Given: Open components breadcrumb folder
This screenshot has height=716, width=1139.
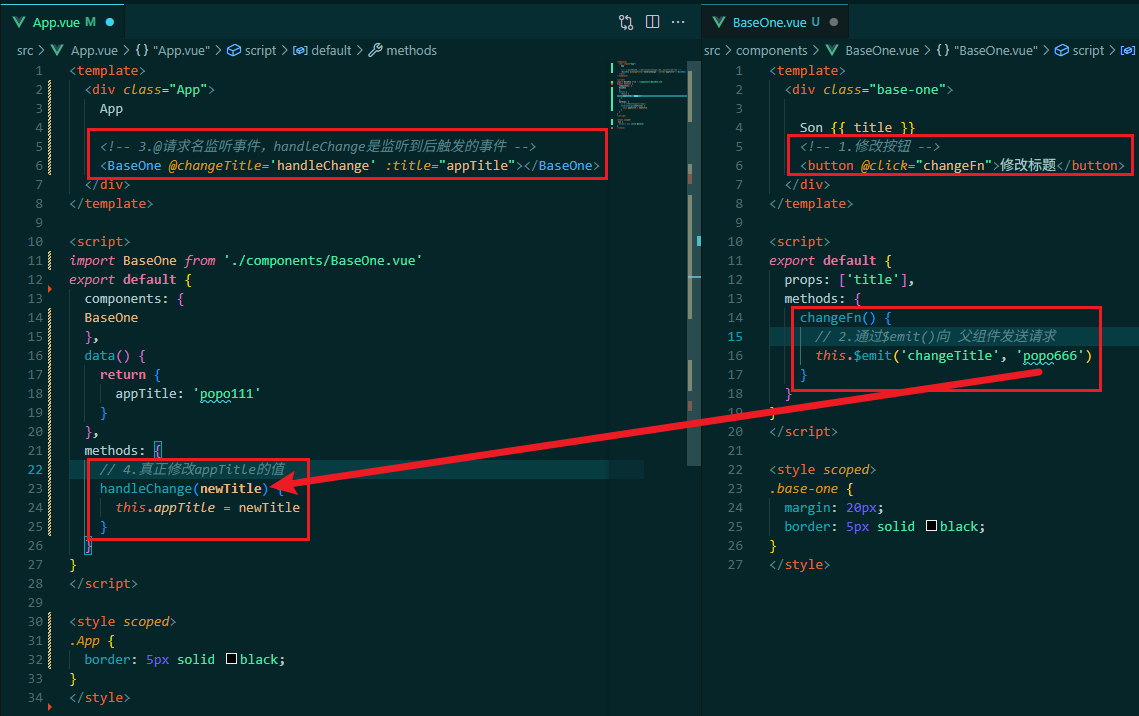Looking at the screenshot, I should (x=771, y=50).
